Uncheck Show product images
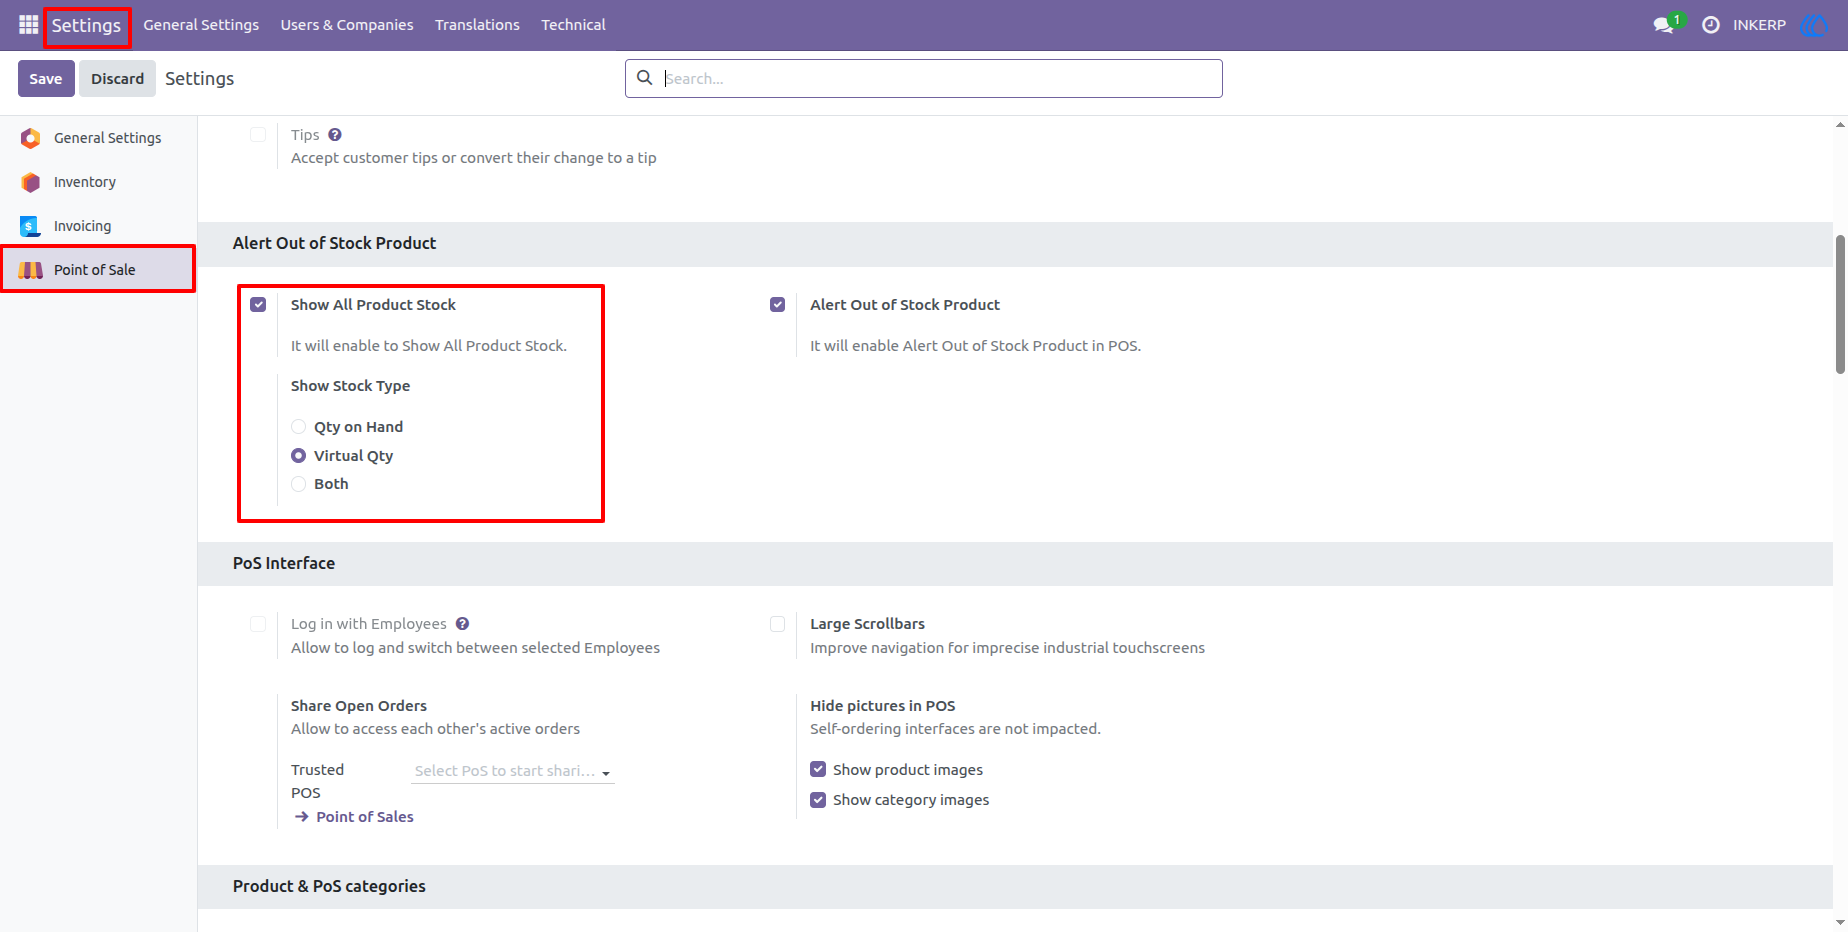The image size is (1848, 932). [818, 770]
